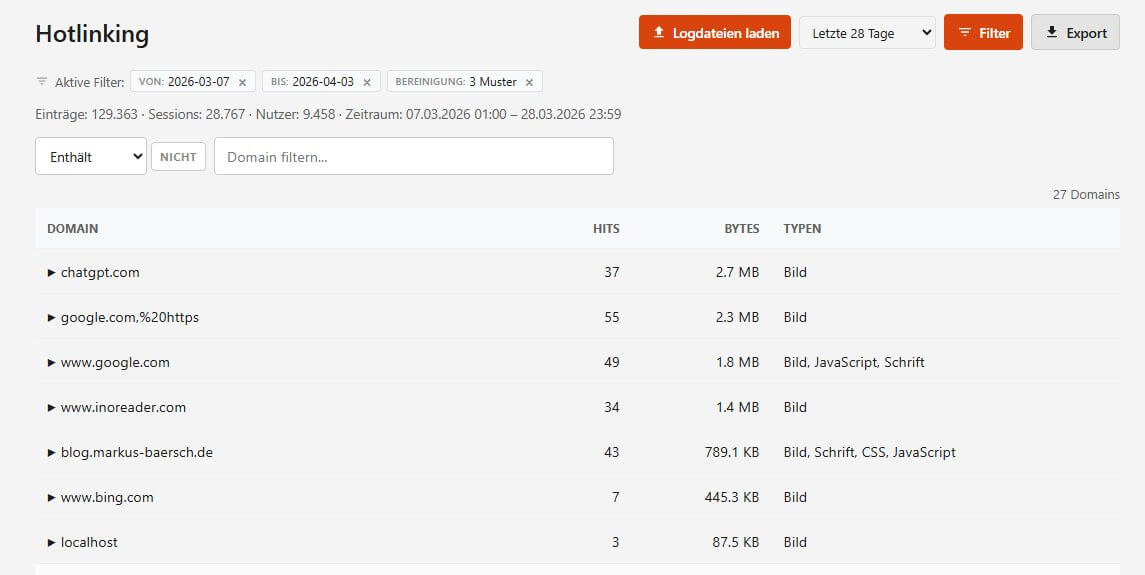Image resolution: width=1145 pixels, height=575 pixels.
Task: Sort by the BYTES column header
Action: tap(741, 229)
